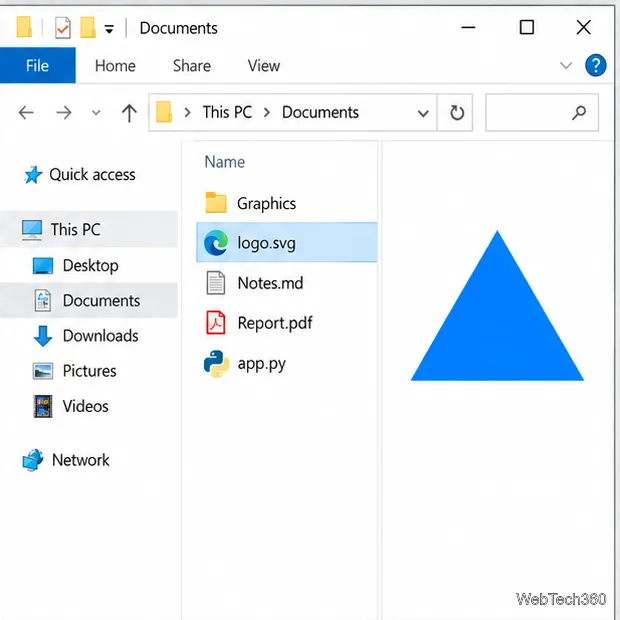This screenshot has width=620, height=620.
Task: Switch to the Home ribbon tab
Action: pyautogui.click(x=115, y=66)
